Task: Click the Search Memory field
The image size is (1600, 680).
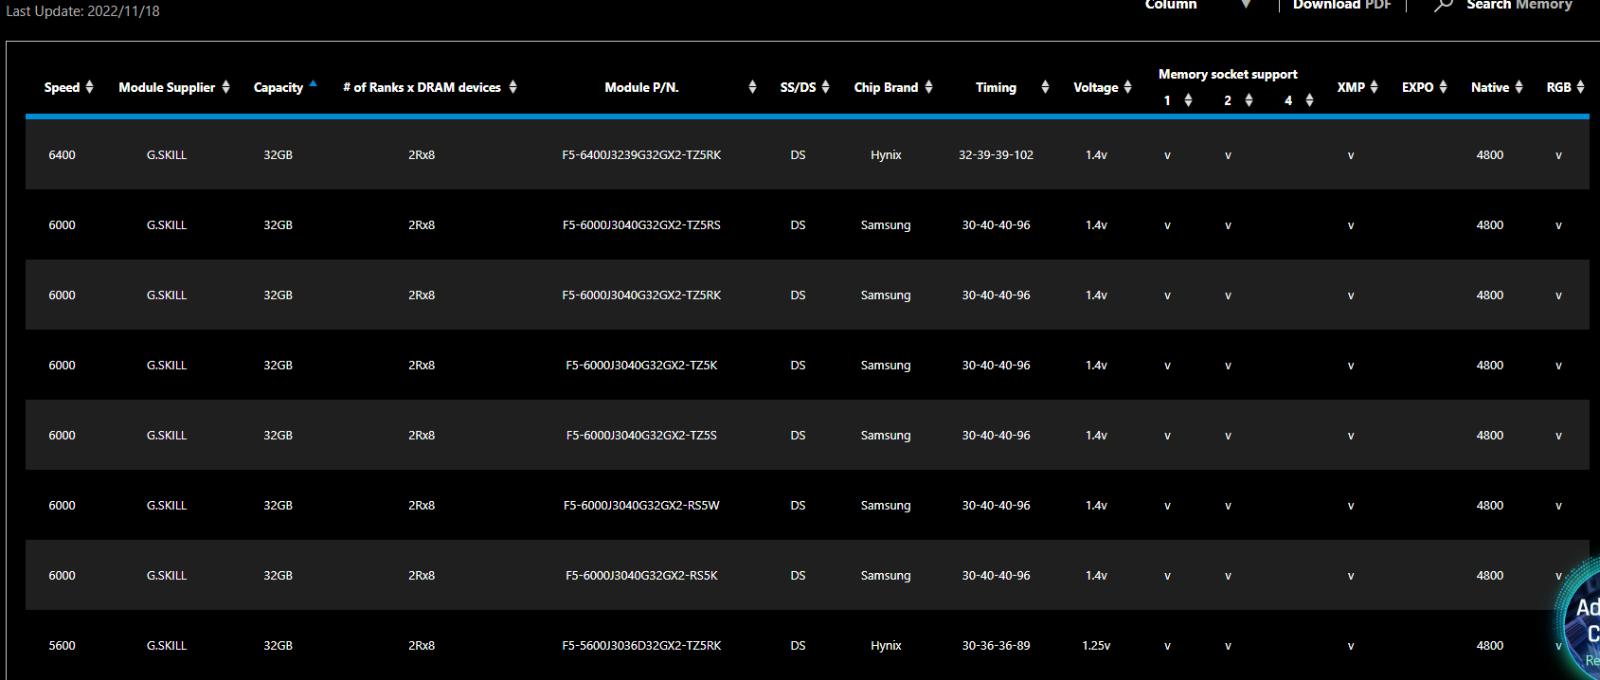Action: coord(1519,5)
